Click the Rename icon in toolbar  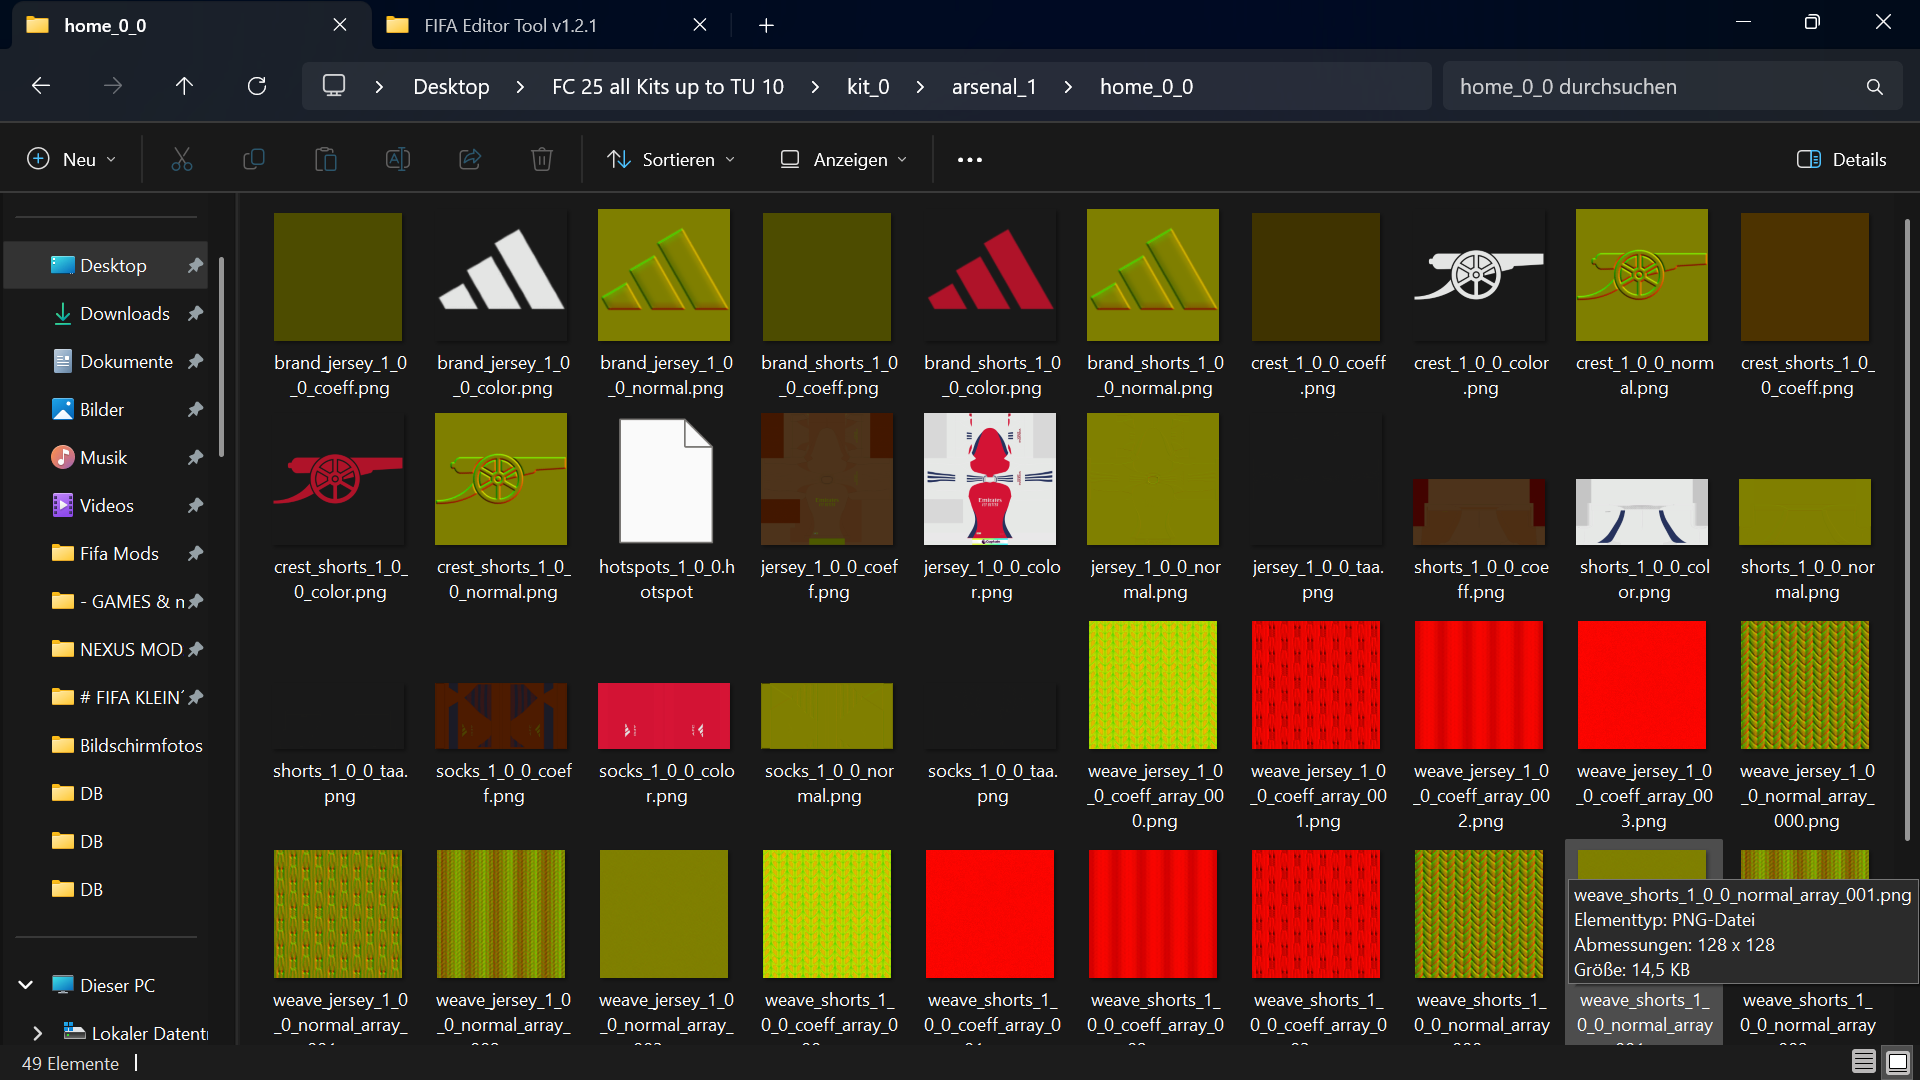398,159
